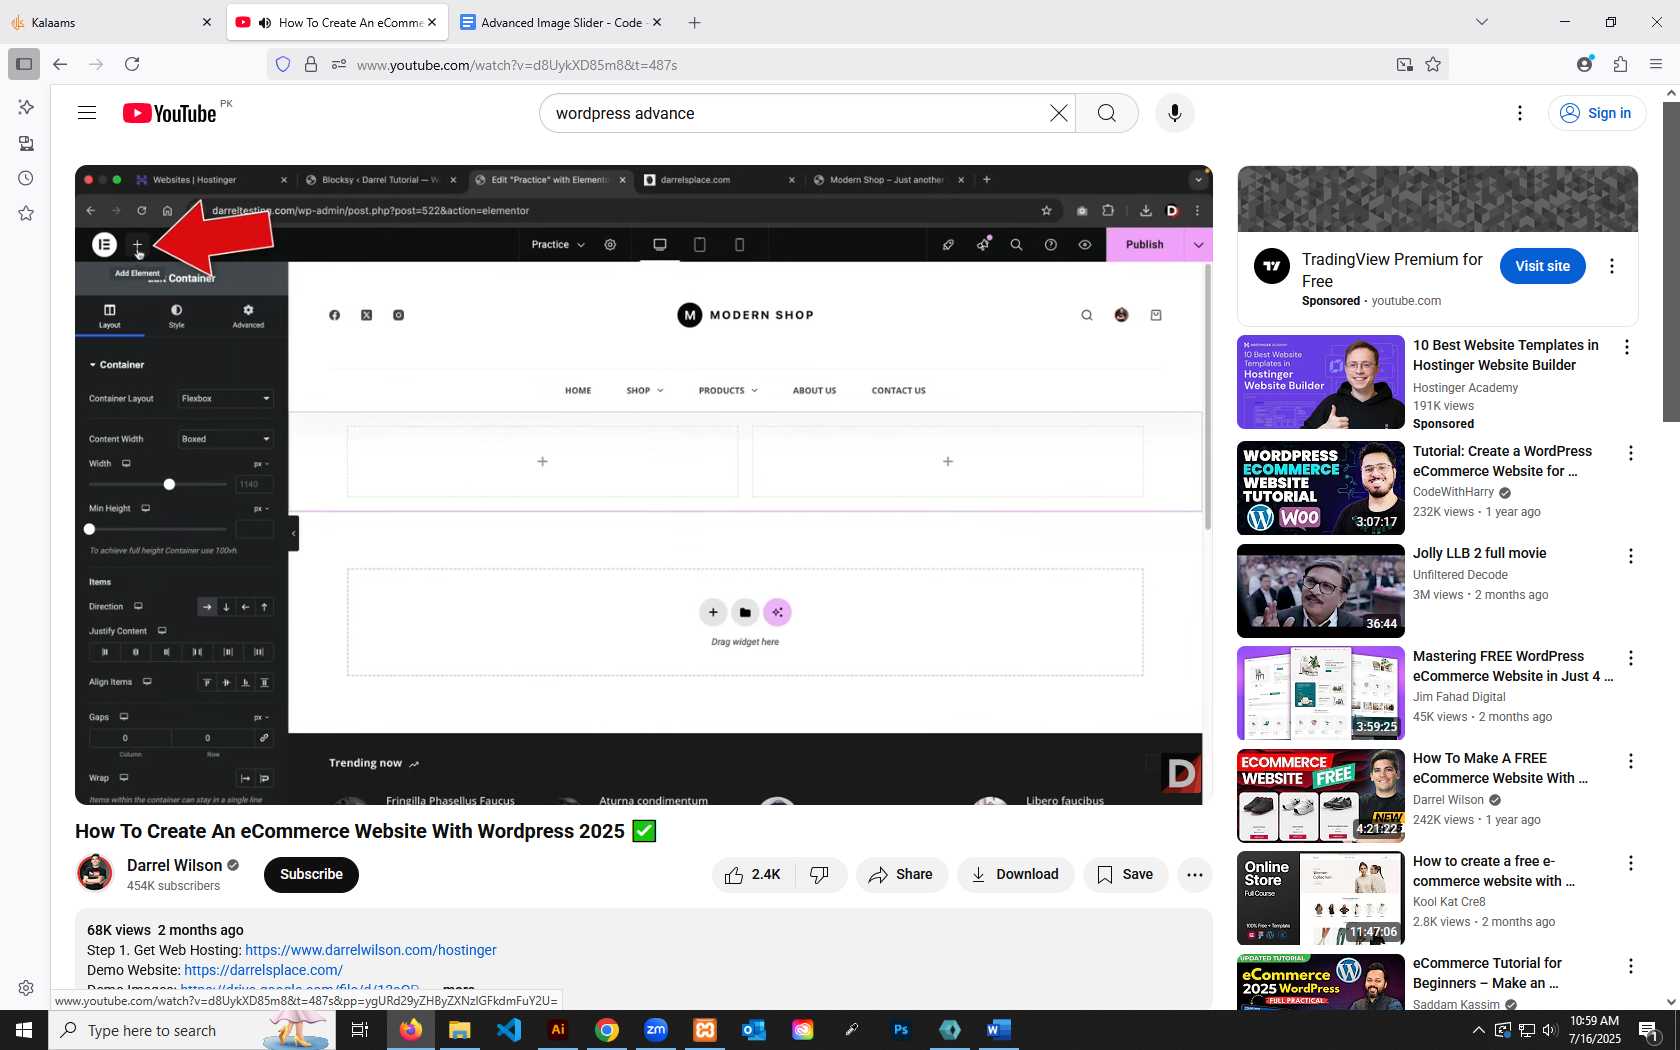Open 10 Best Website Templates sponsored title
1680x1050 pixels.
(1506, 355)
